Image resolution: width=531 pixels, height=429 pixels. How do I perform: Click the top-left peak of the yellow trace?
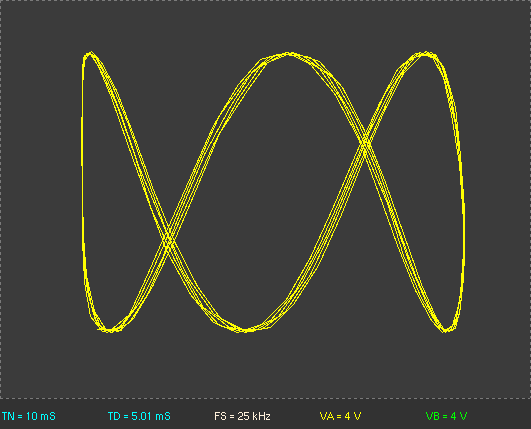(90, 53)
